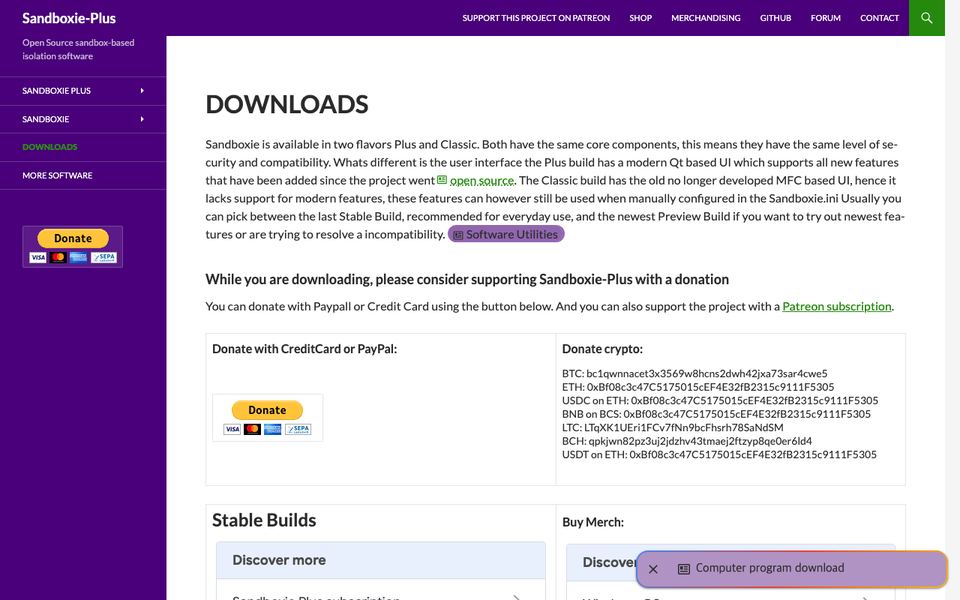Click the DOWNLOADS page heading

pos(287,104)
